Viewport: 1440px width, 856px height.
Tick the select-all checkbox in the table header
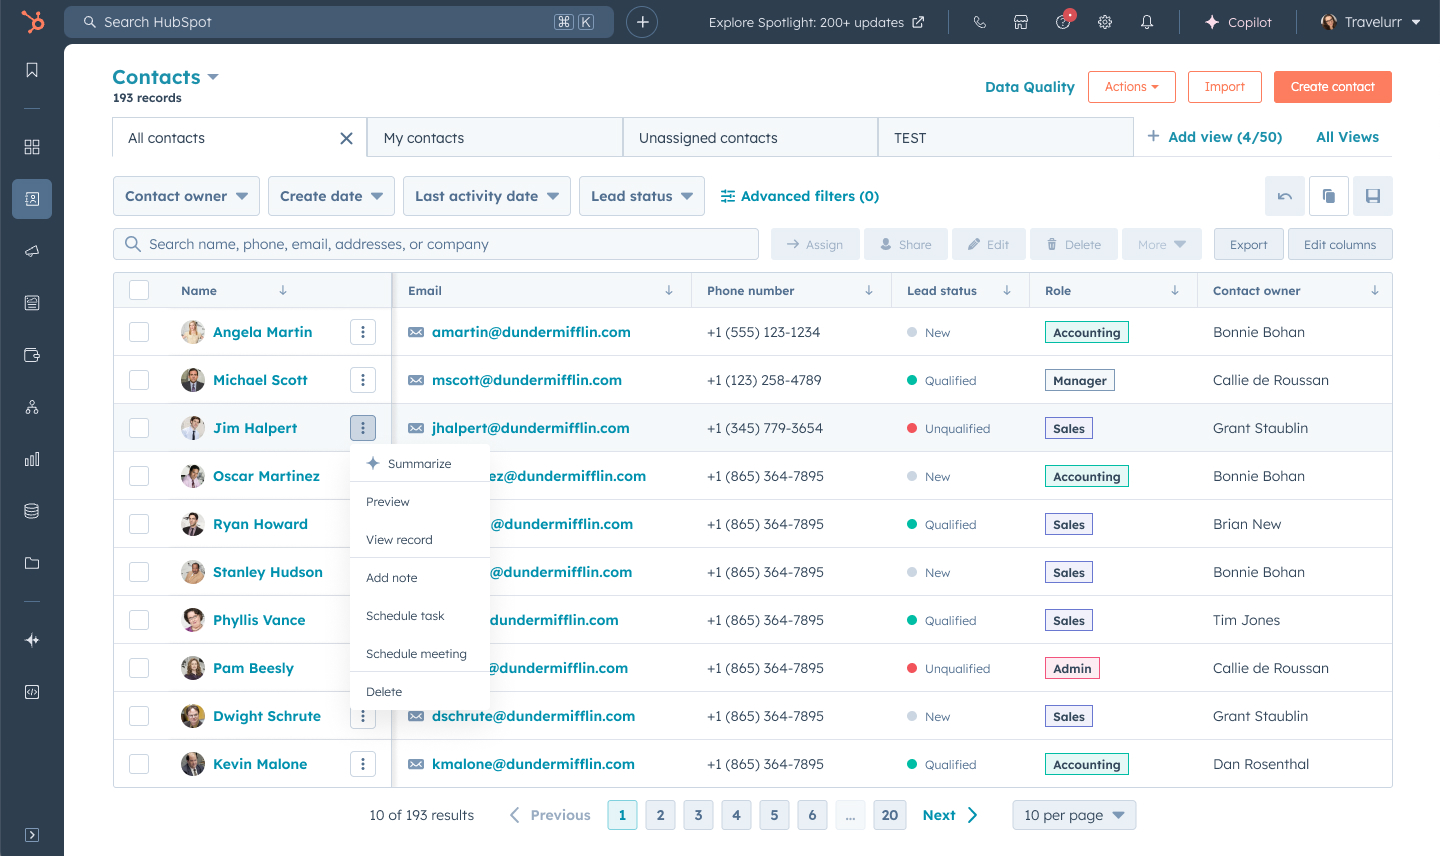click(139, 290)
